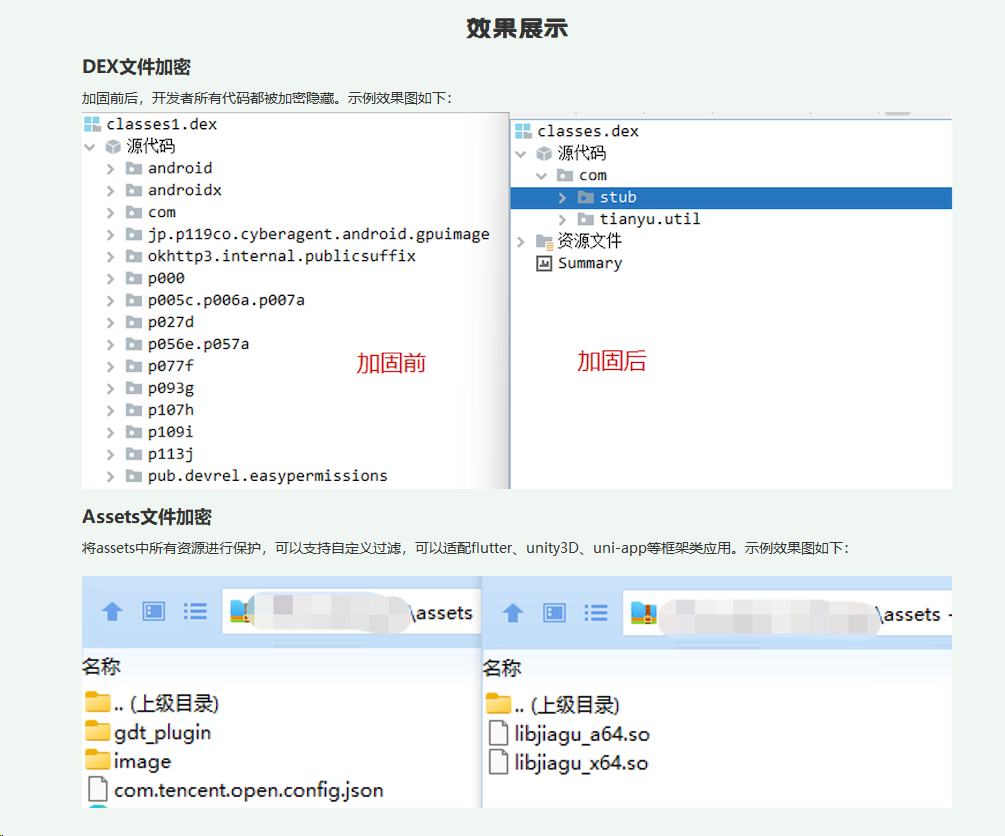Expand the 资源文件 node chevron

(x=520, y=242)
